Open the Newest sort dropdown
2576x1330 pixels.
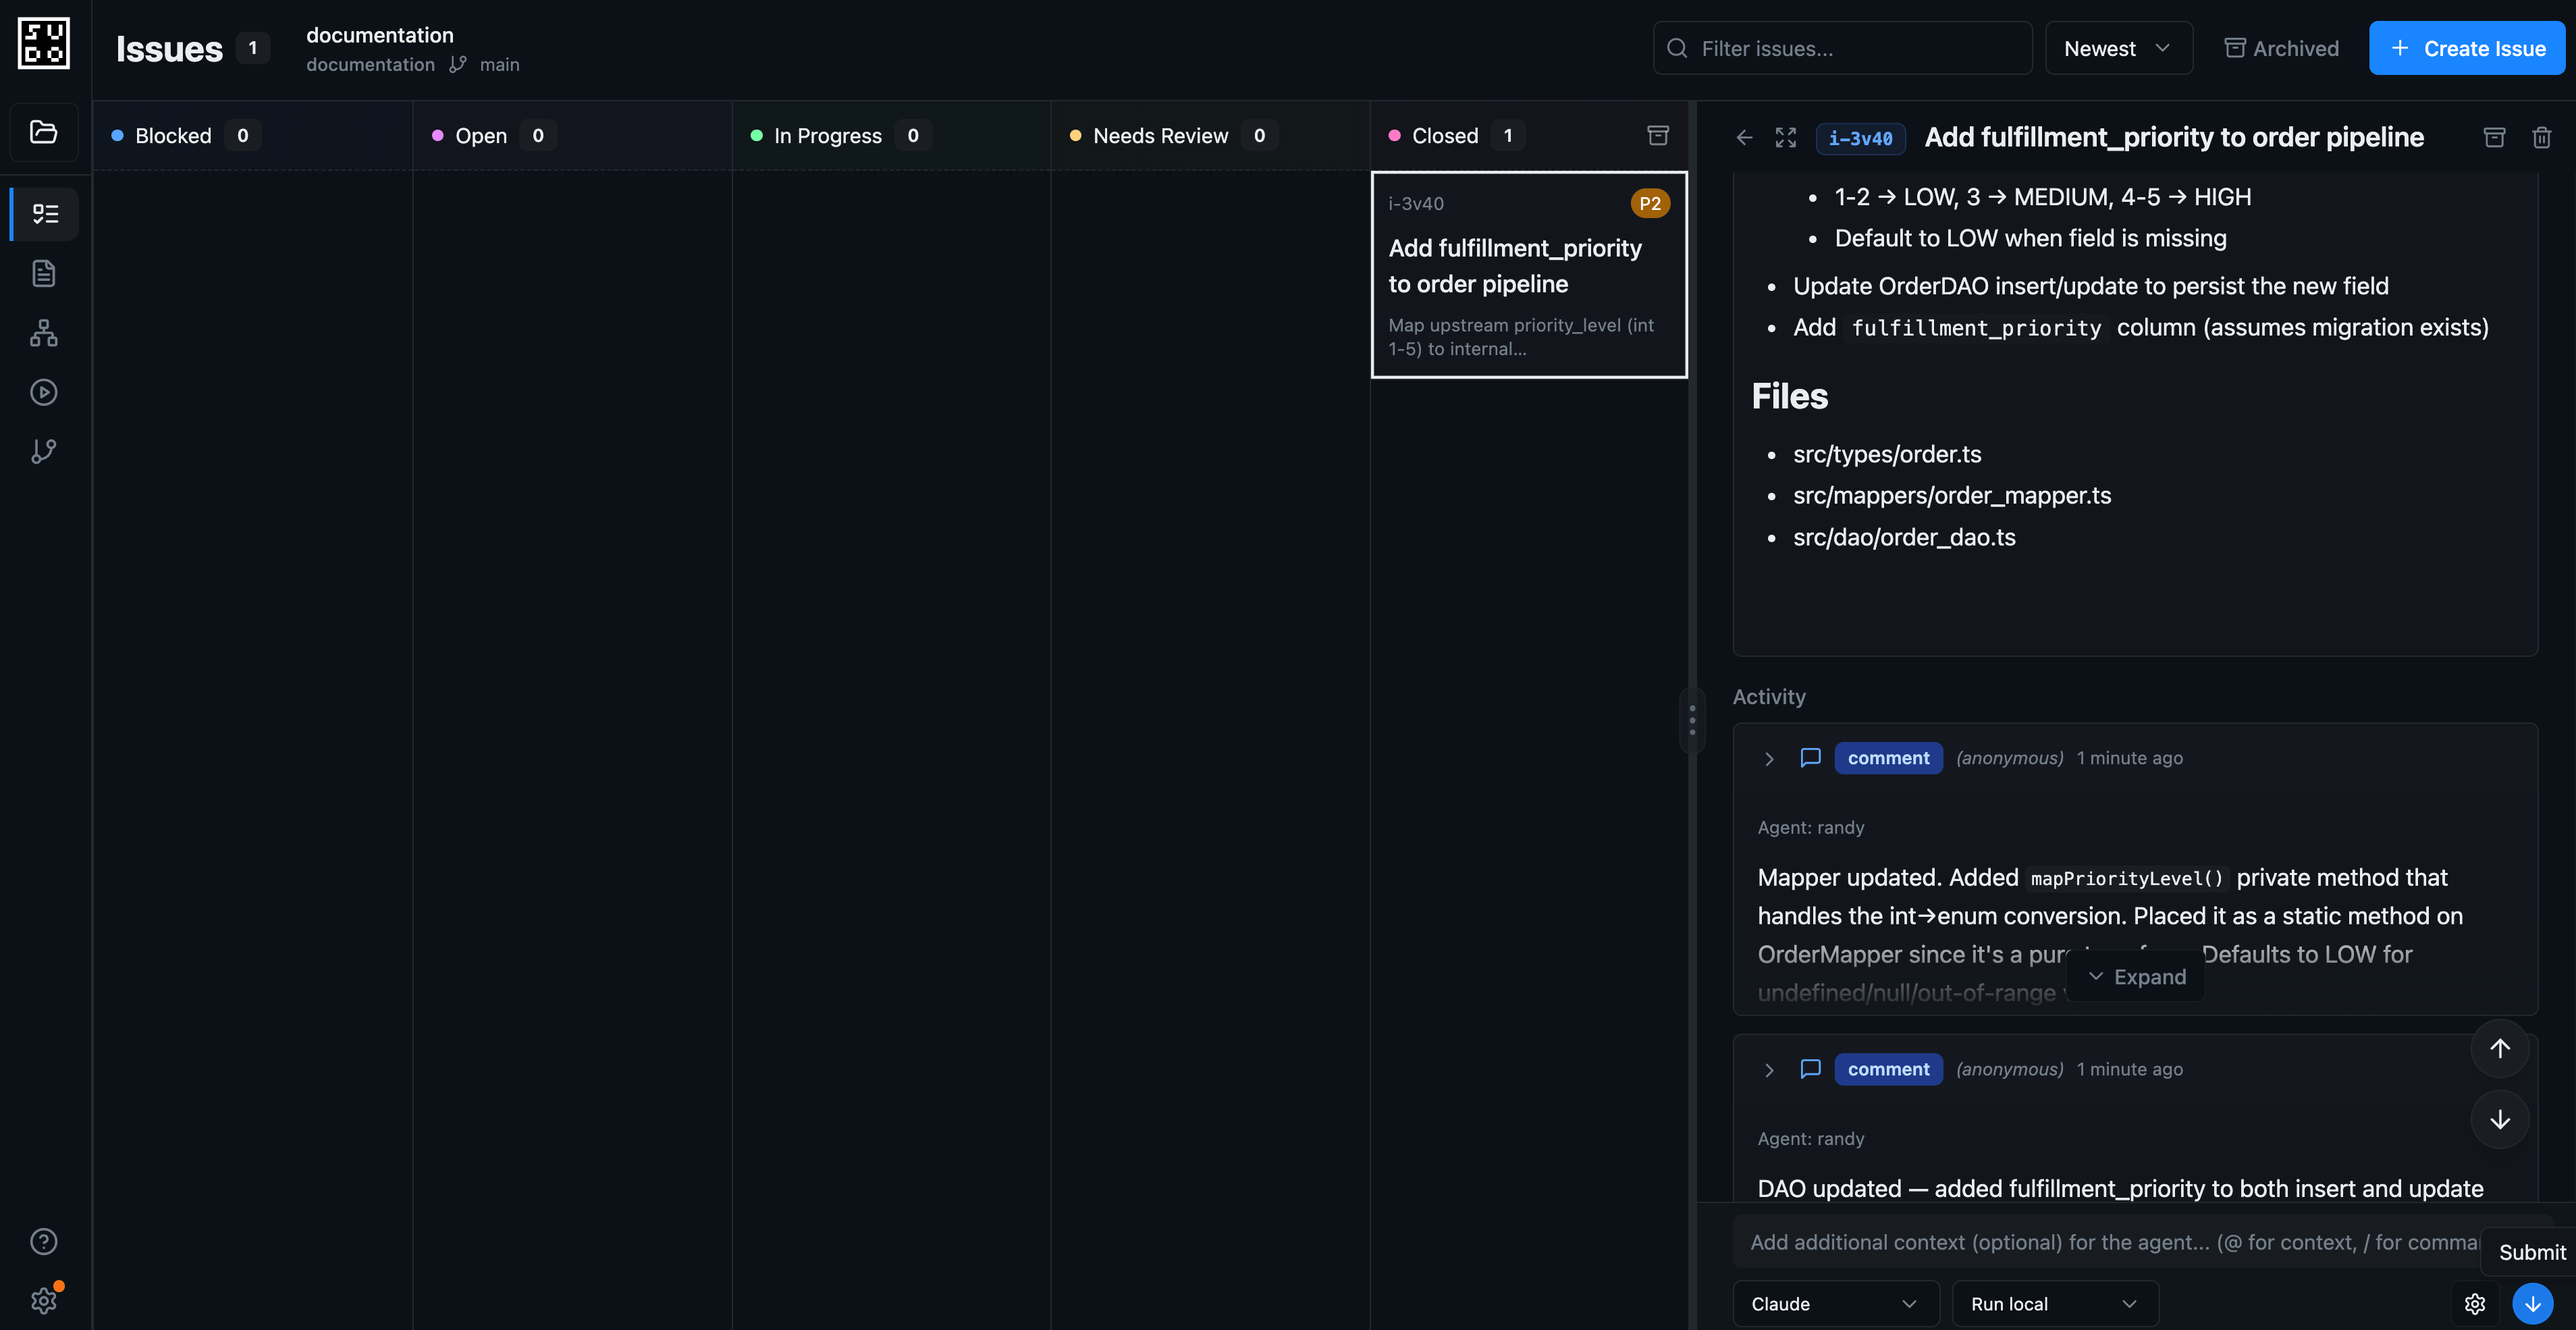(2119, 48)
